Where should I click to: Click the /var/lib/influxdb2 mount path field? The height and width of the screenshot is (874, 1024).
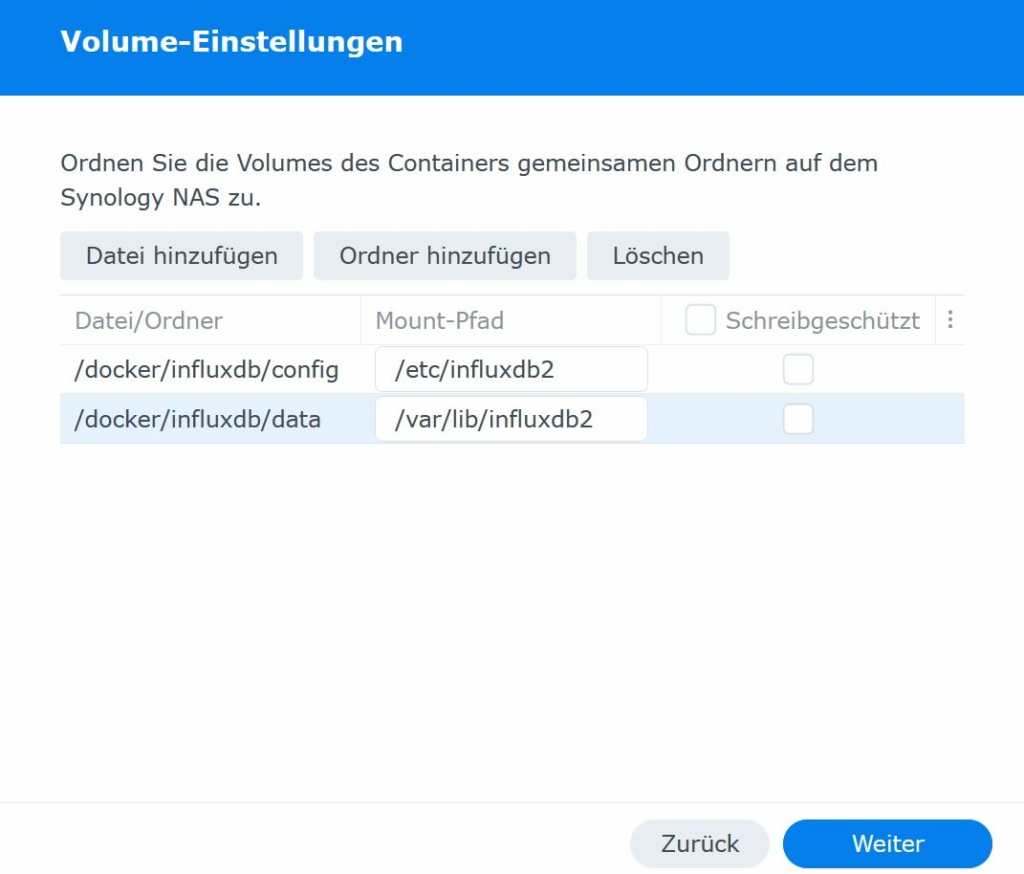511,419
